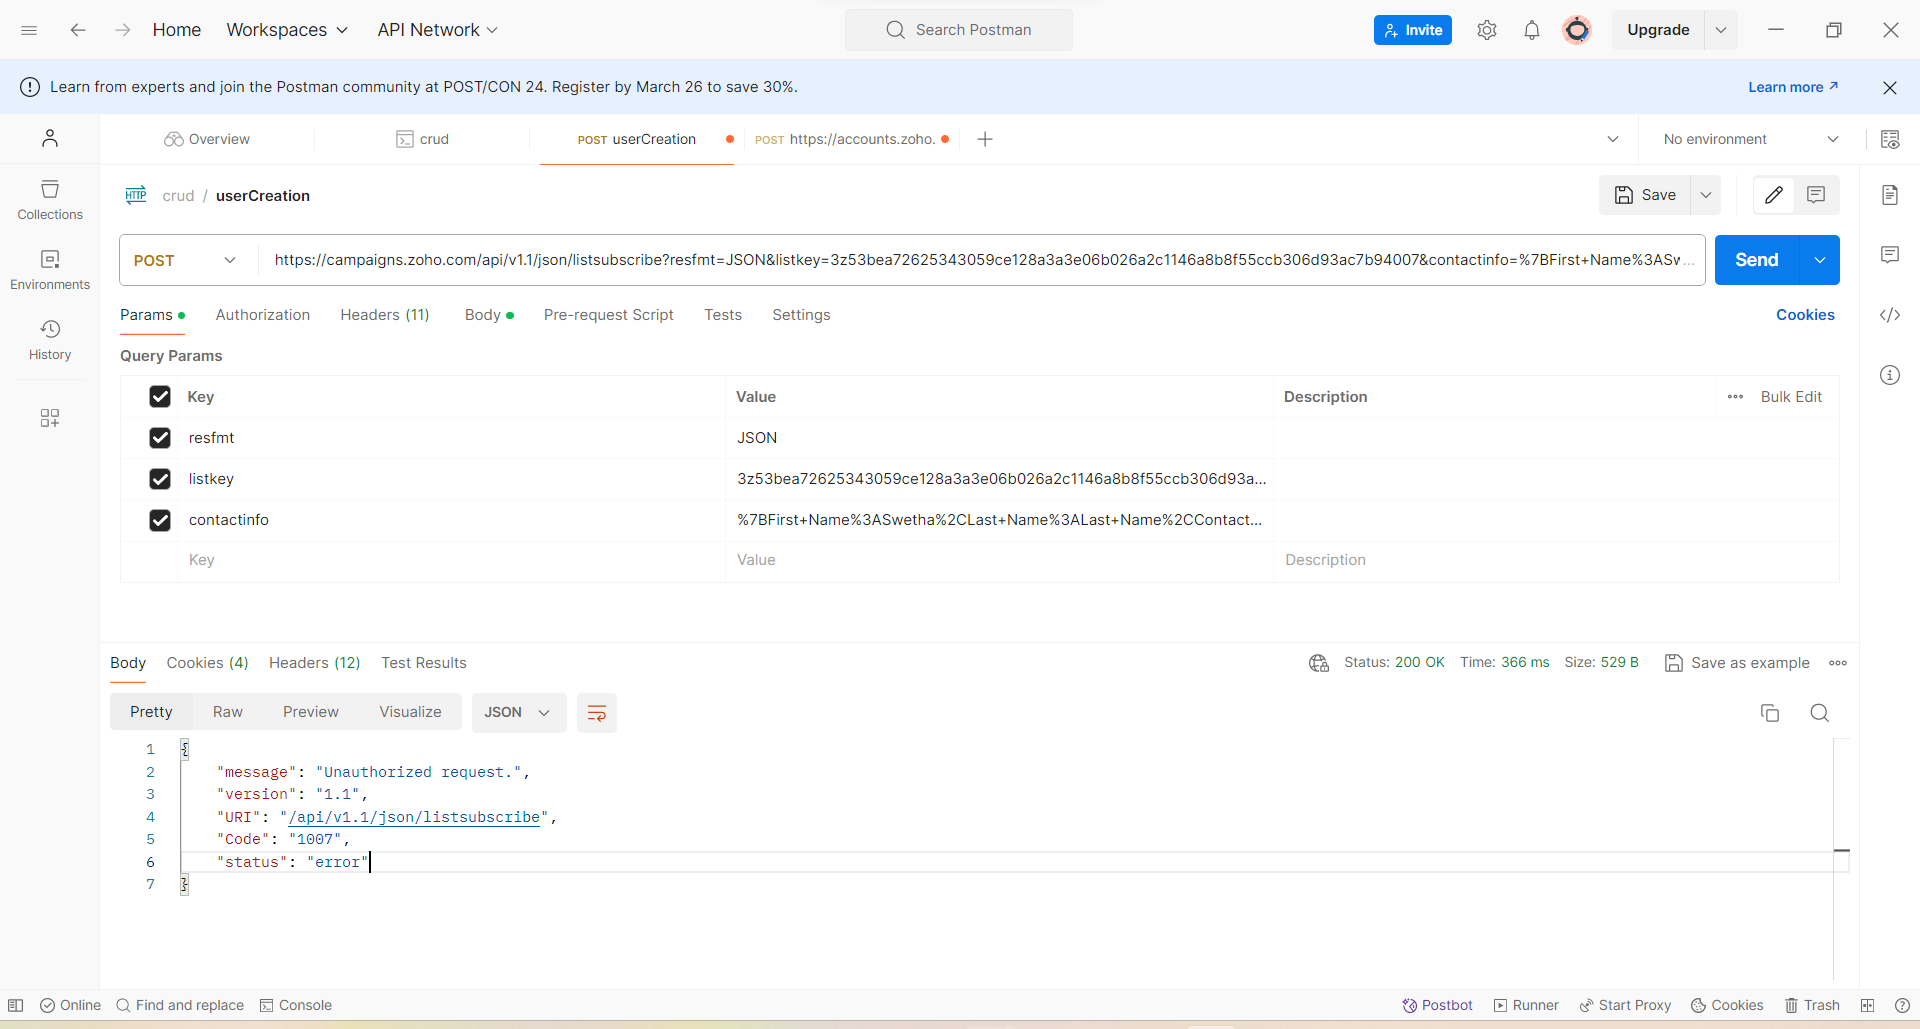Viewport: 1920px width, 1029px height.
Task: Open History in the sidebar
Action: pos(50,340)
